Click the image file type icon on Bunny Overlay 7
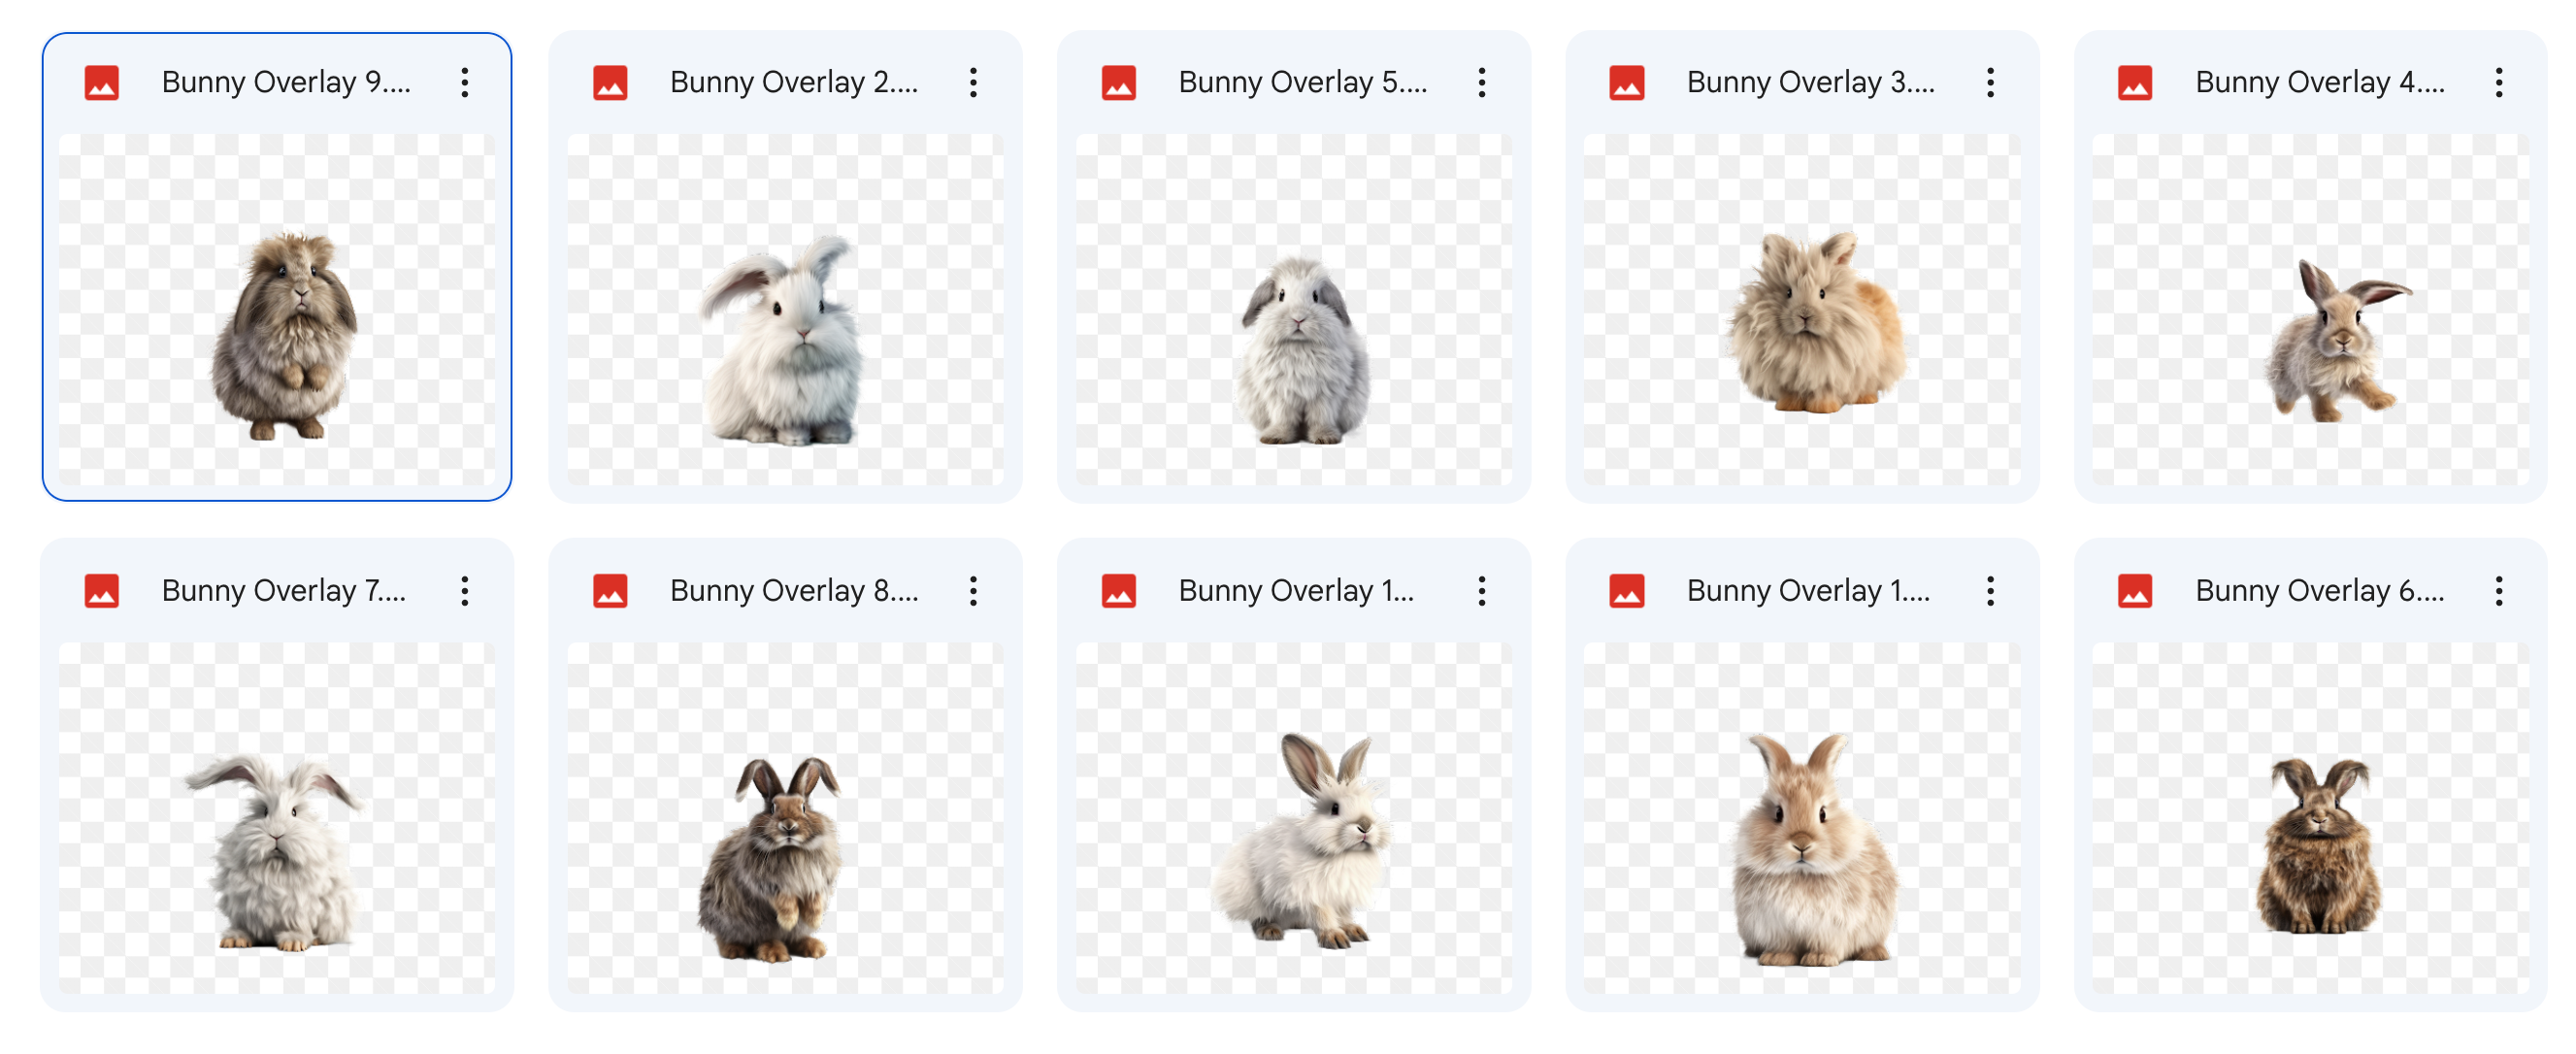 (102, 590)
